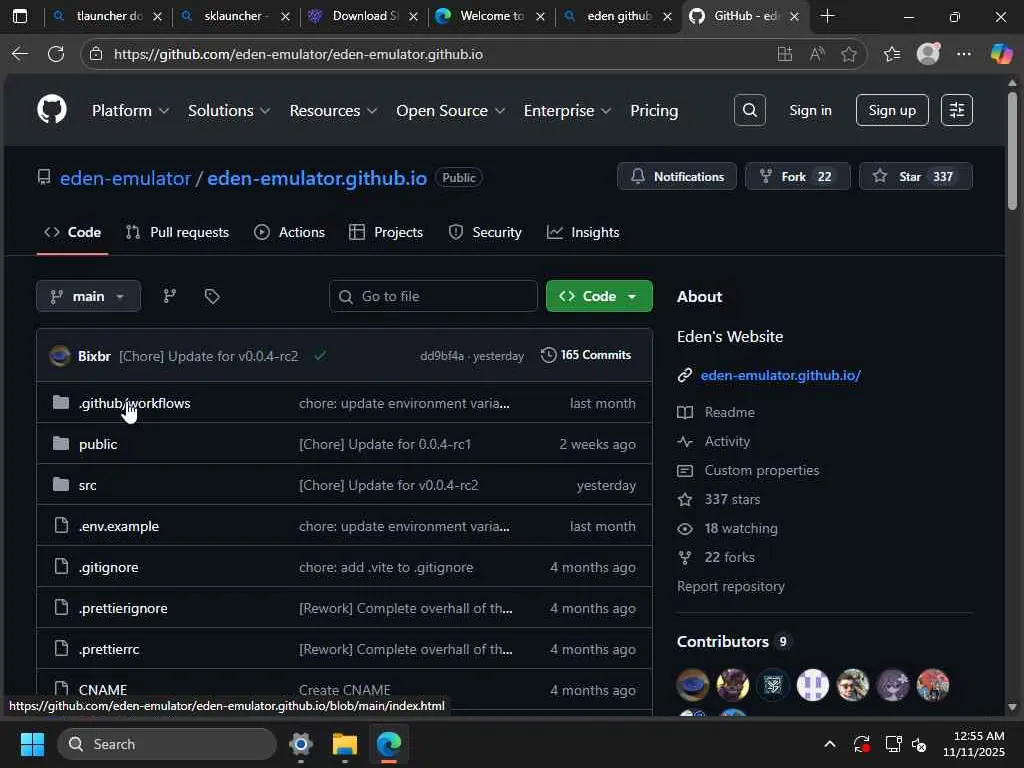Click the Sign up button

click(892, 110)
